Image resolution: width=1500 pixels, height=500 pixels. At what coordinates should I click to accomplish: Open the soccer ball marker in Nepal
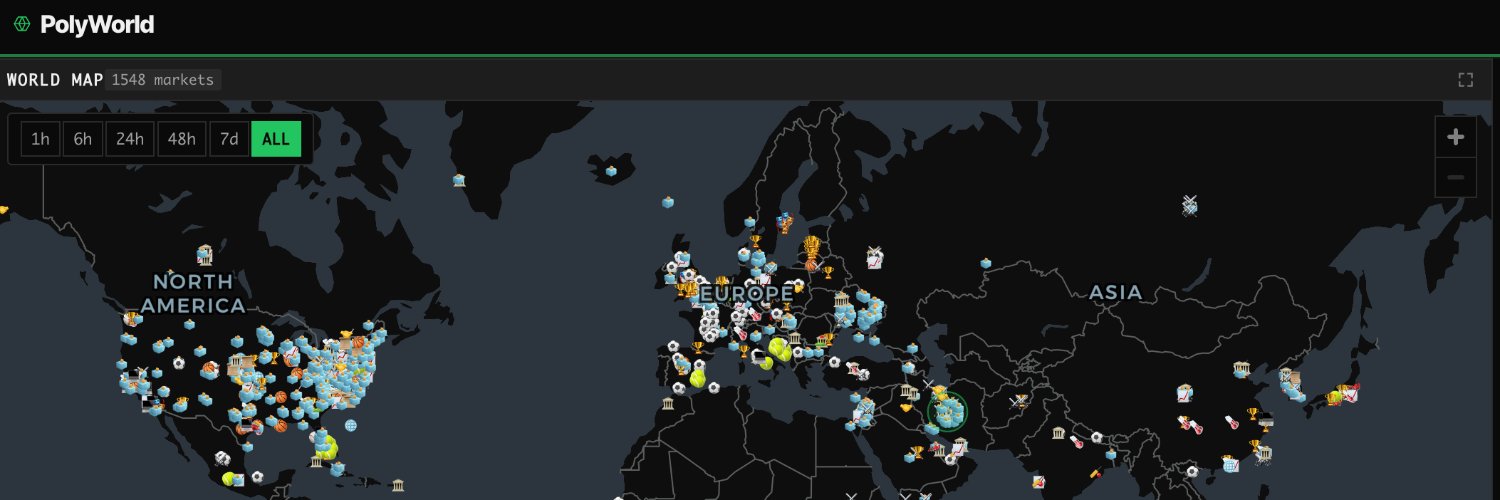[1097, 437]
